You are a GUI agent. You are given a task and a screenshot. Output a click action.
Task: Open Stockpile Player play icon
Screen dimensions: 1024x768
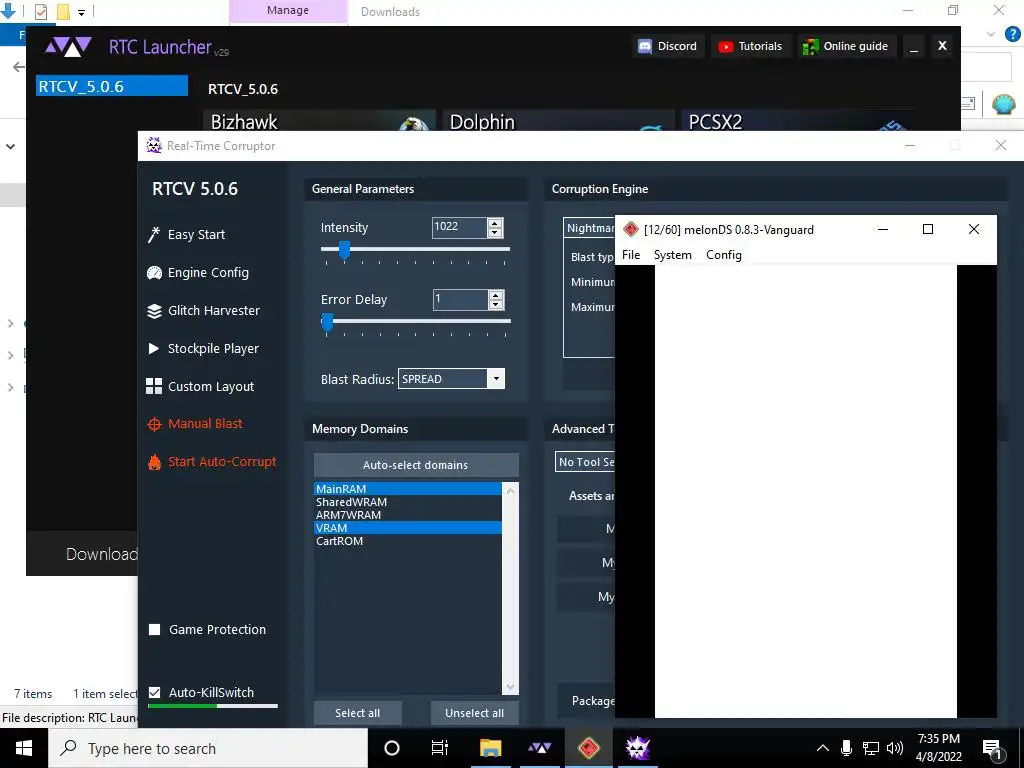point(154,349)
